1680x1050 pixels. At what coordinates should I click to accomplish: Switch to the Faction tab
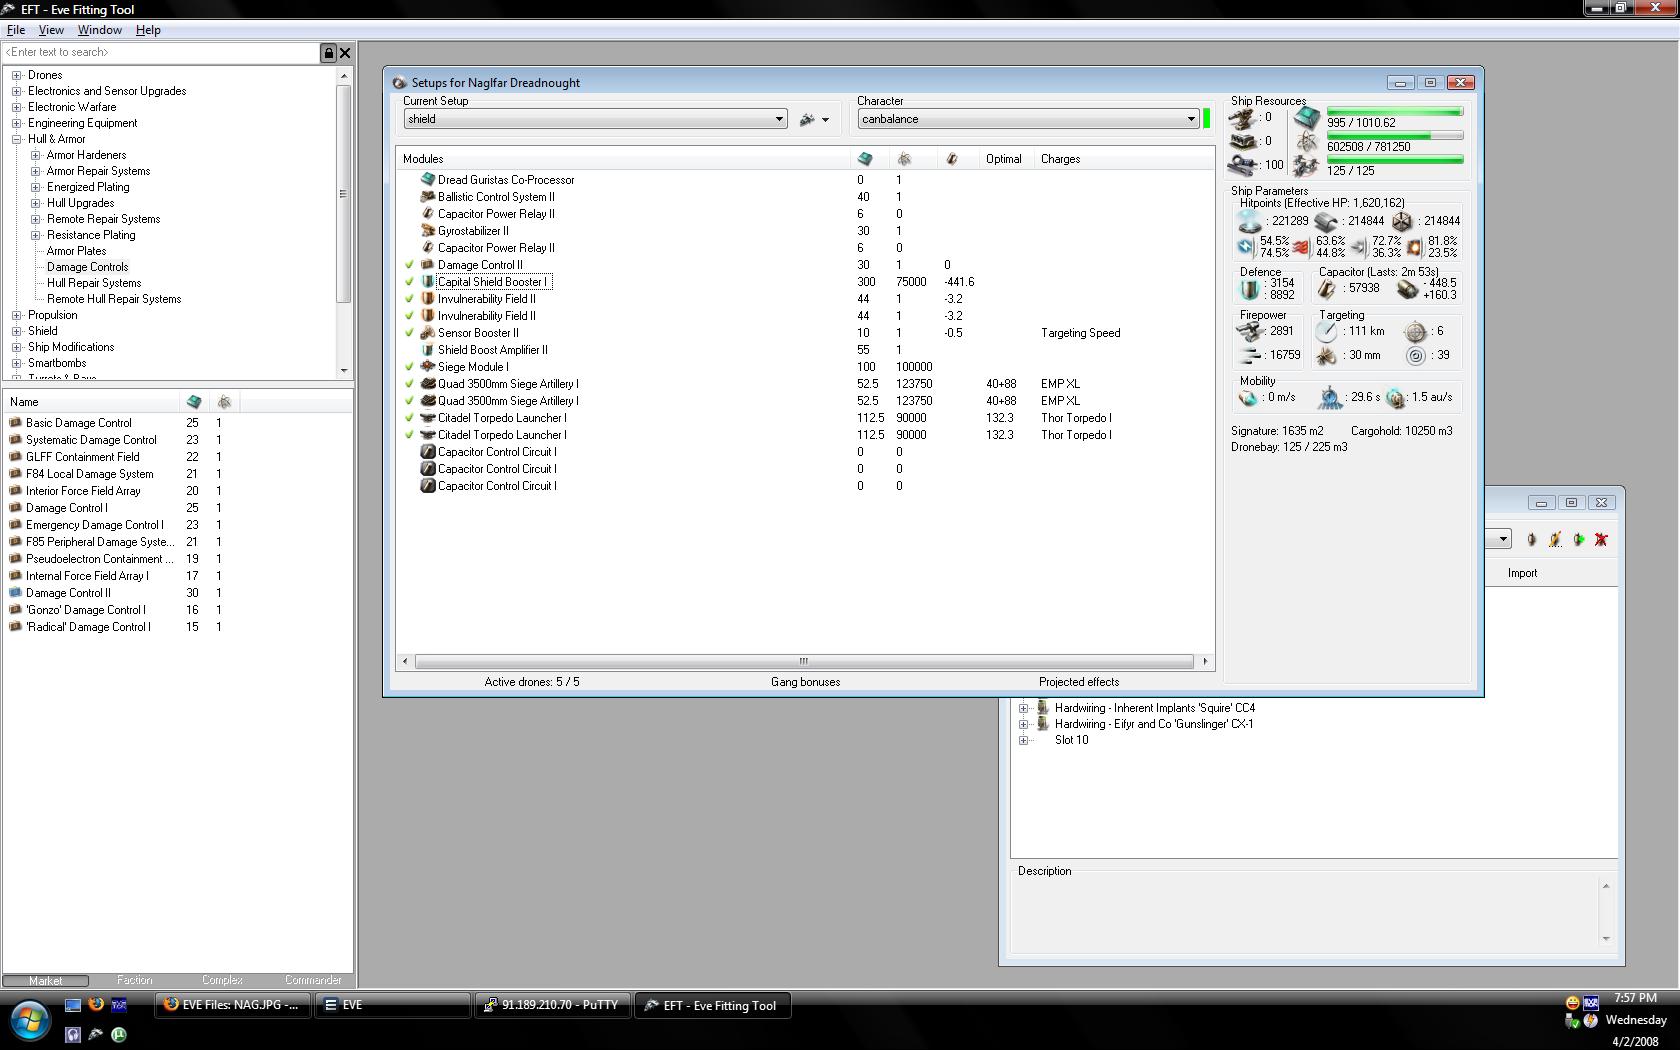(134, 980)
